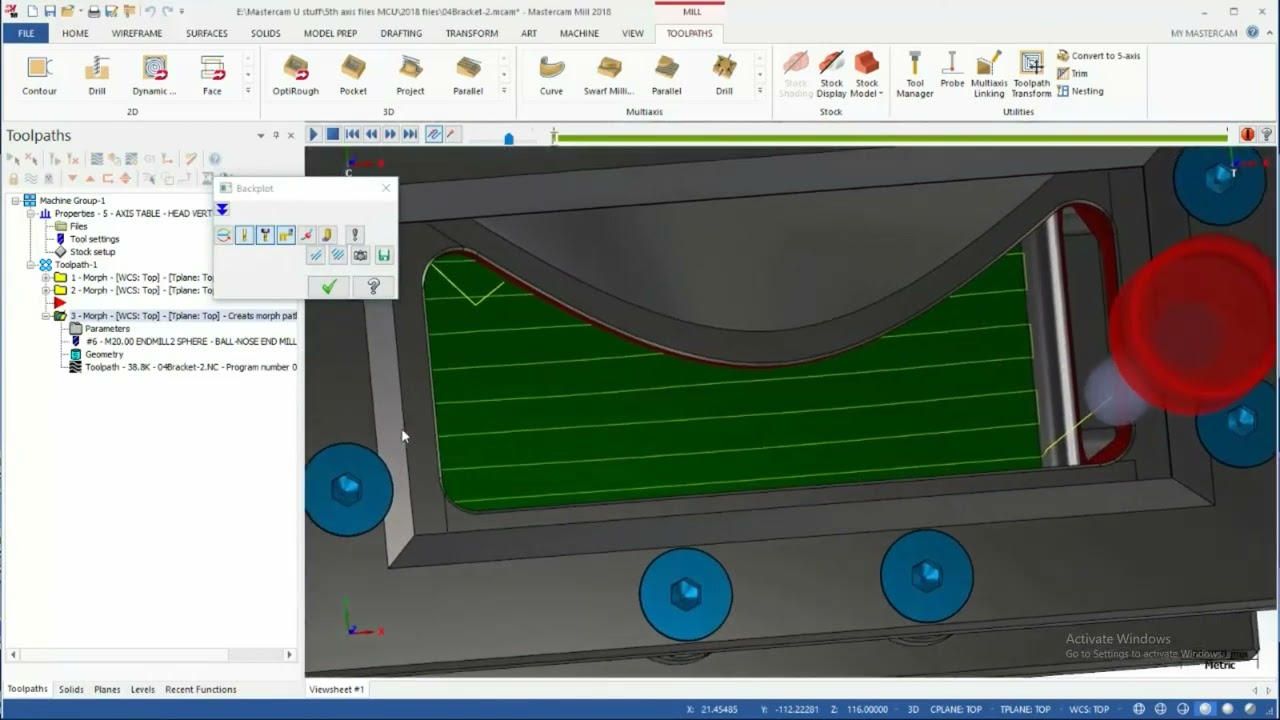
Task: Jump to next stop in backplot
Action: [410, 134]
